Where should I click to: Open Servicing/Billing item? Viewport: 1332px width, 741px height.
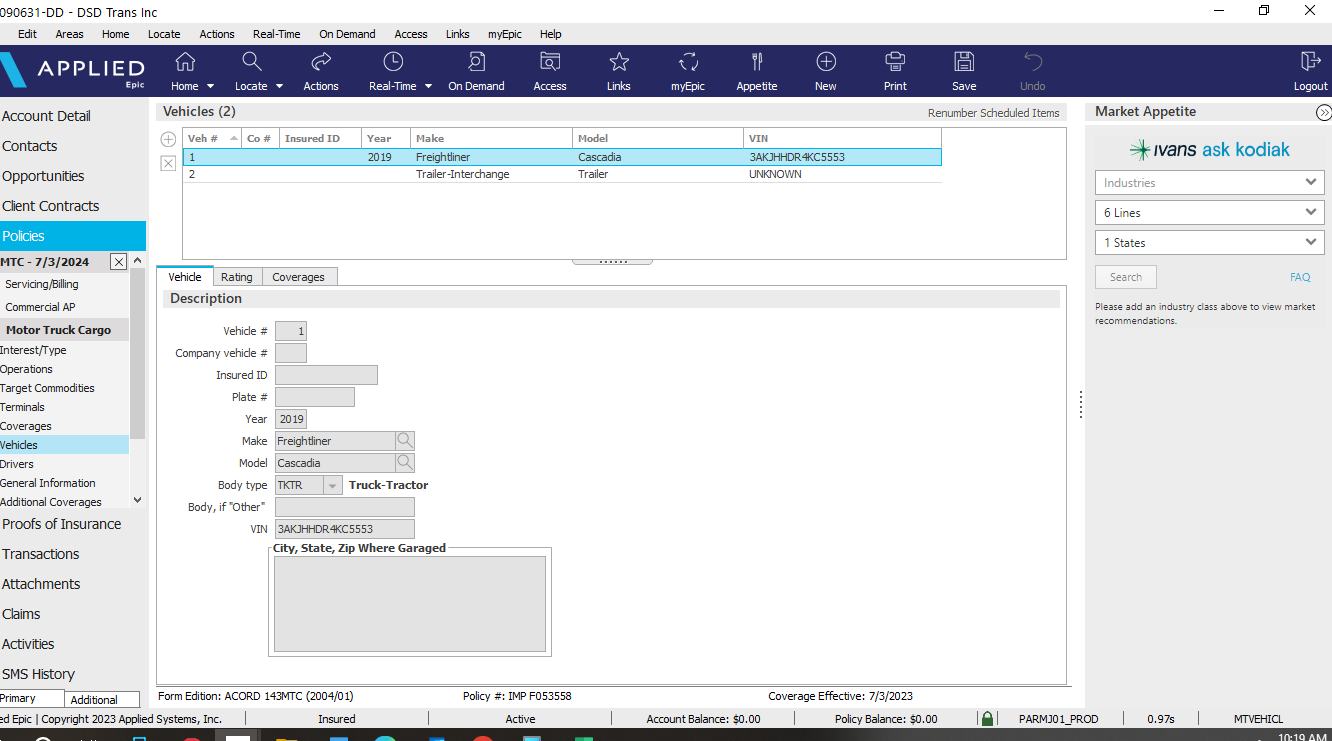(41, 284)
